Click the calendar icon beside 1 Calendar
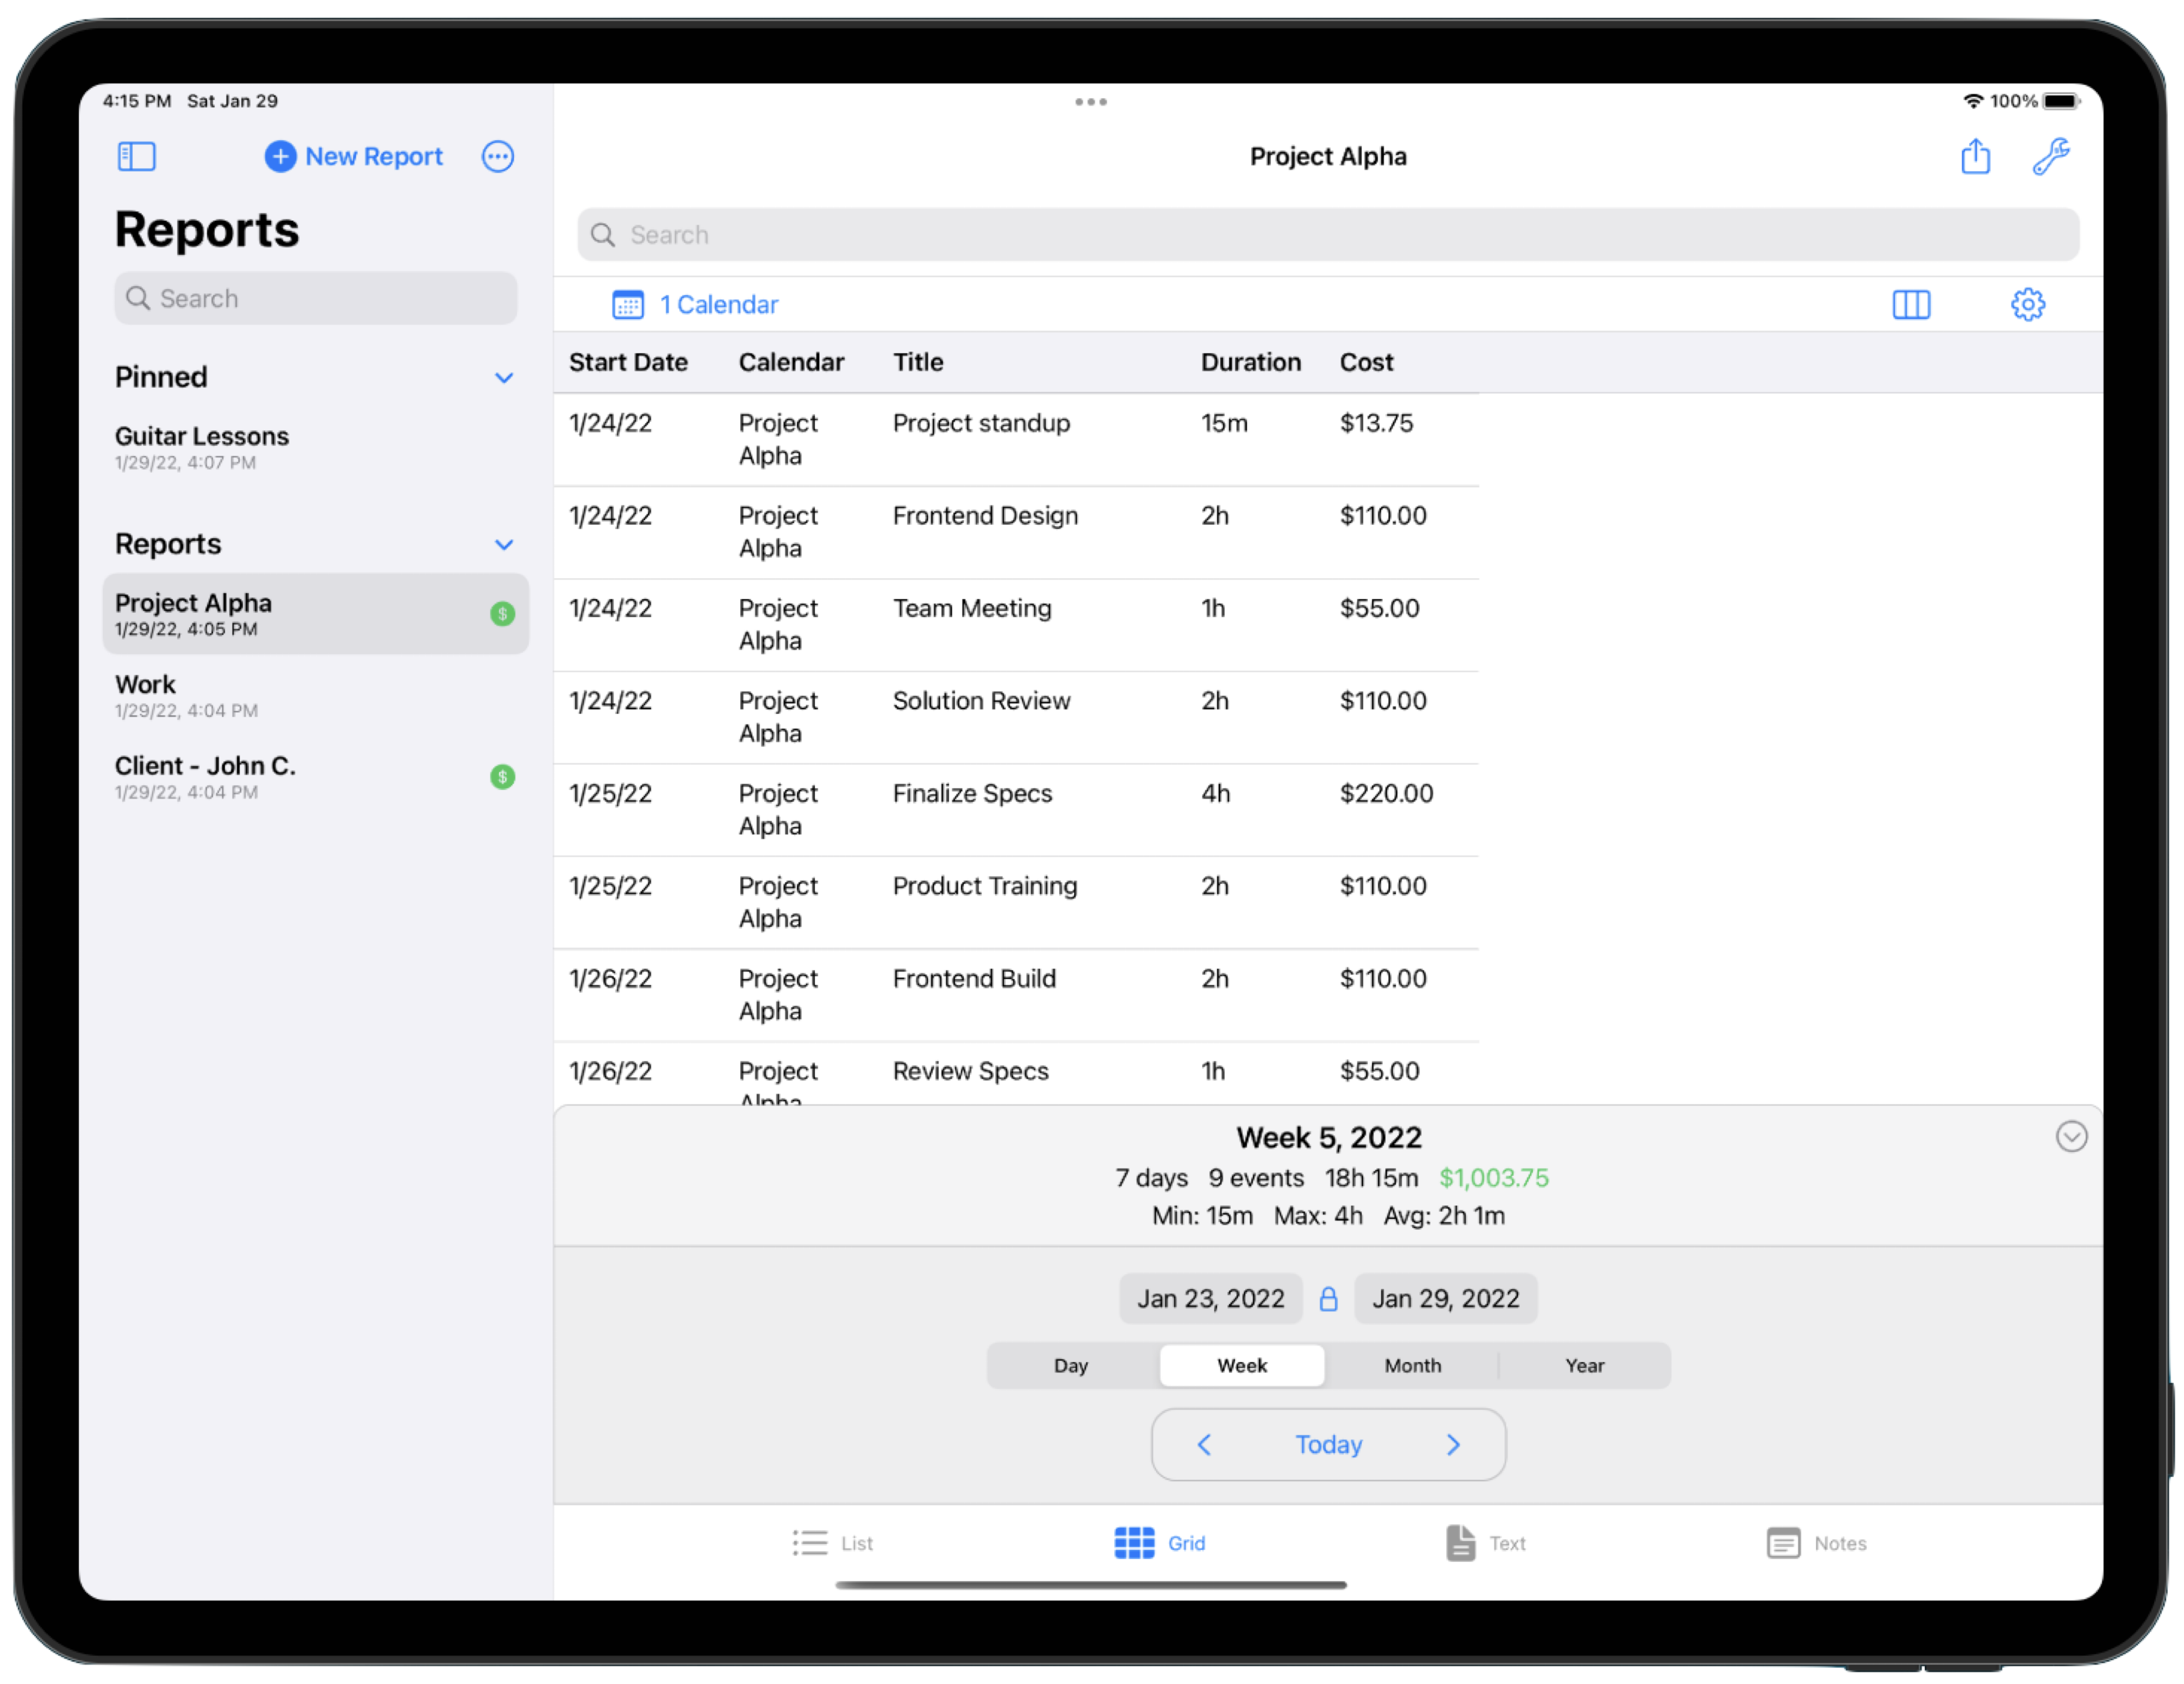 (x=628, y=304)
